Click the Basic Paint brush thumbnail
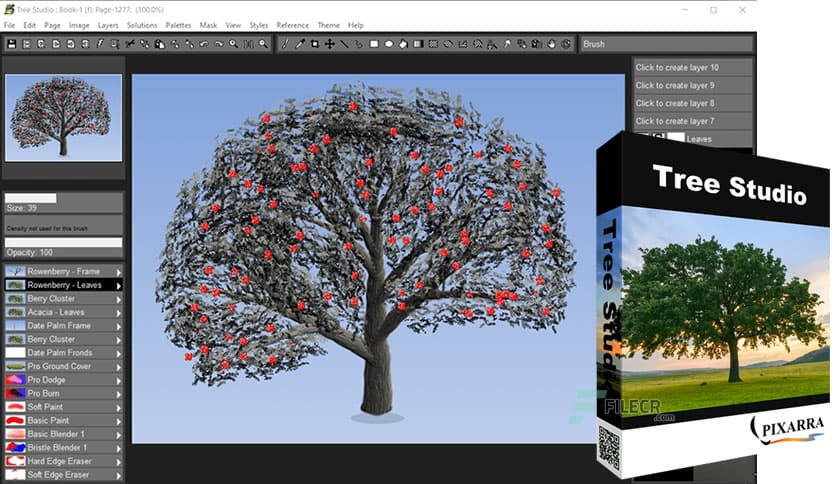 pos(15,421)
